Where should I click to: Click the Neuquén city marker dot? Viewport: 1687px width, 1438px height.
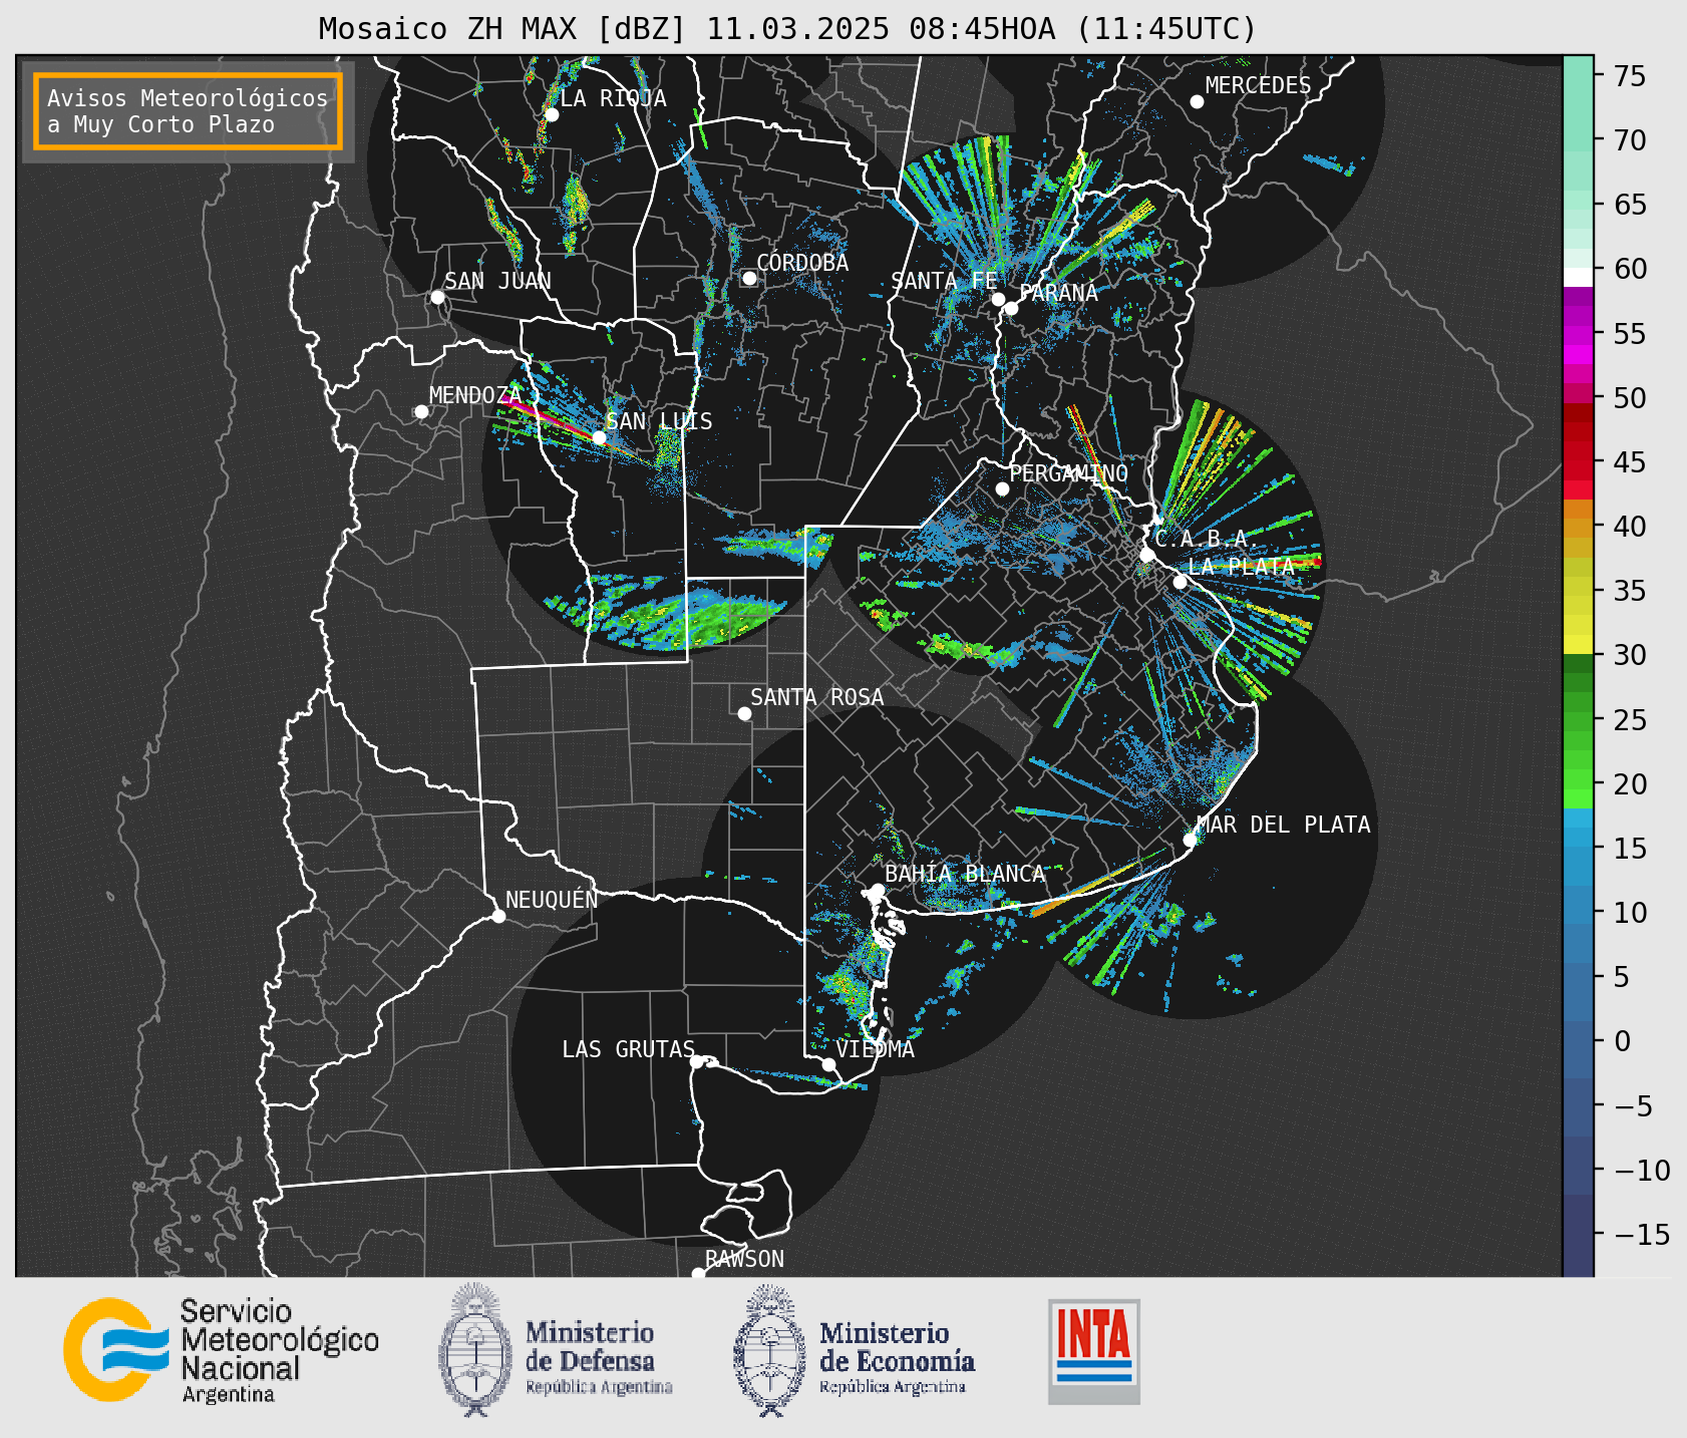(498, 916)
